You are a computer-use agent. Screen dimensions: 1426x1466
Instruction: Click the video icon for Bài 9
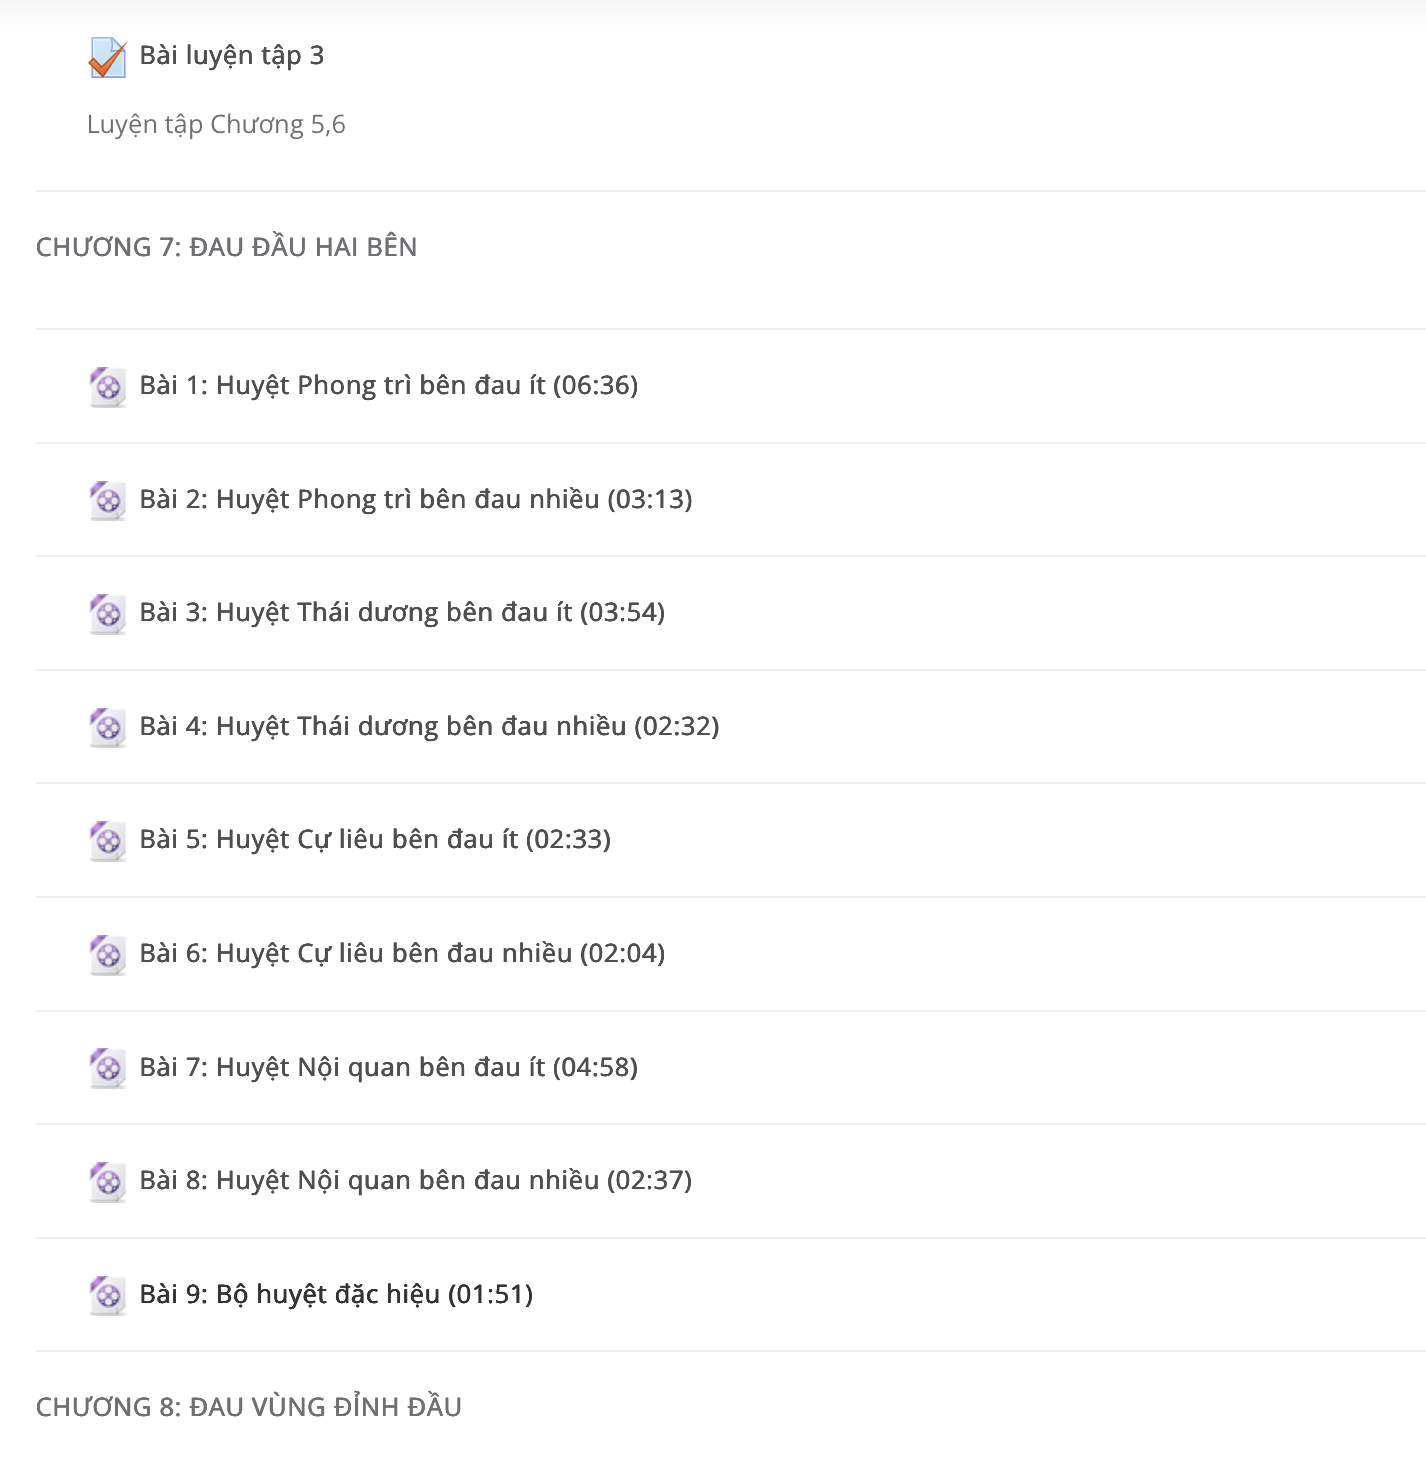coord(107,1295)
